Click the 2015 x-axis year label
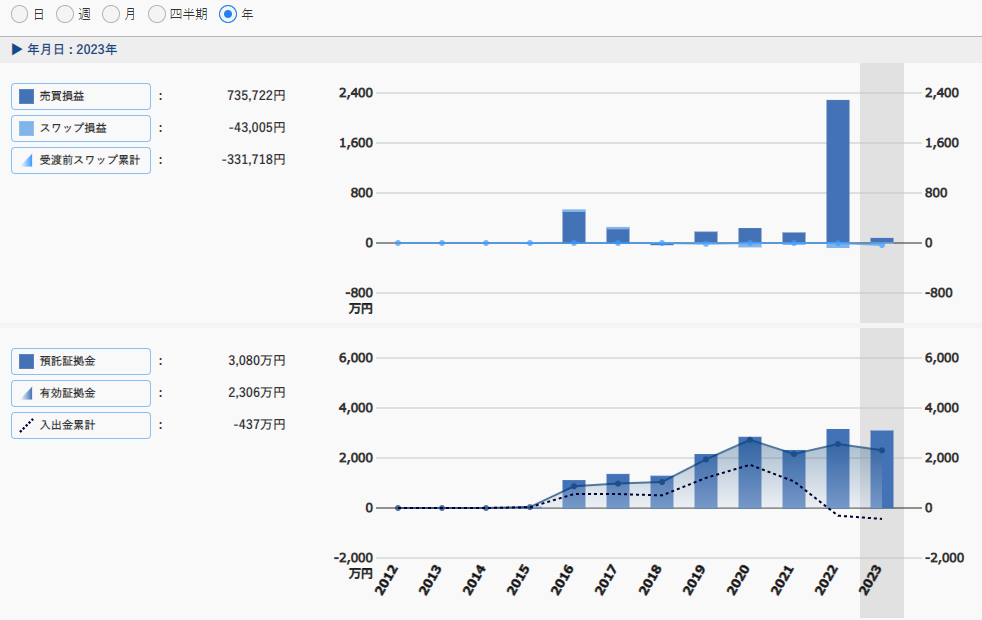 tap(519, 580)
